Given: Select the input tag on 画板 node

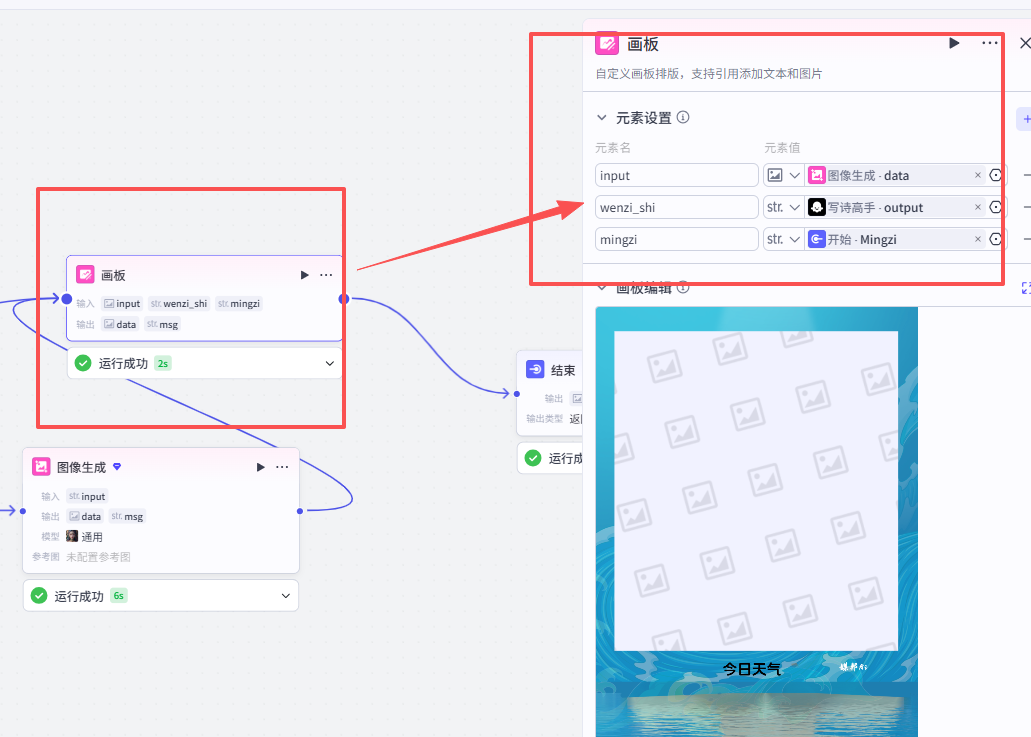Looking at the screenshot, I should tap(122, 304).
